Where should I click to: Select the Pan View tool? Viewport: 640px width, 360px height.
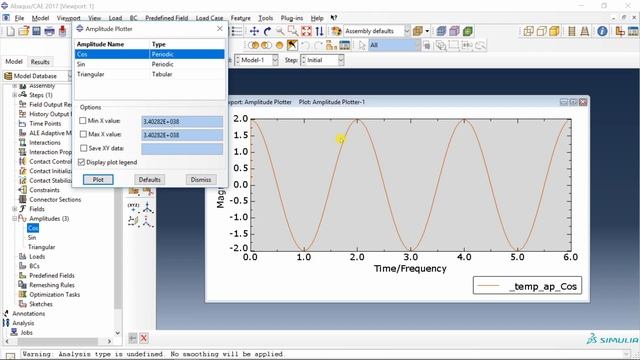pyautogui.click(x=254, y=31)
